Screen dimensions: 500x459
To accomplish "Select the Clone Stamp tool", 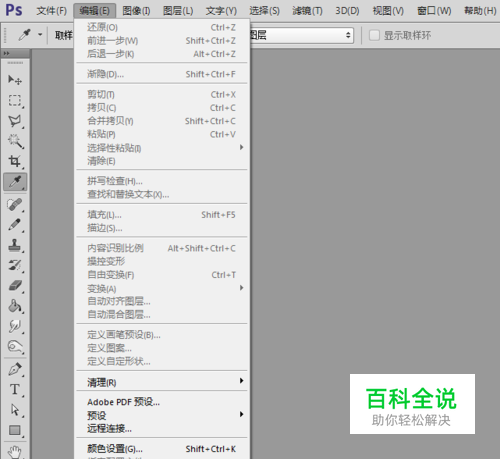I will pos(15,245).
